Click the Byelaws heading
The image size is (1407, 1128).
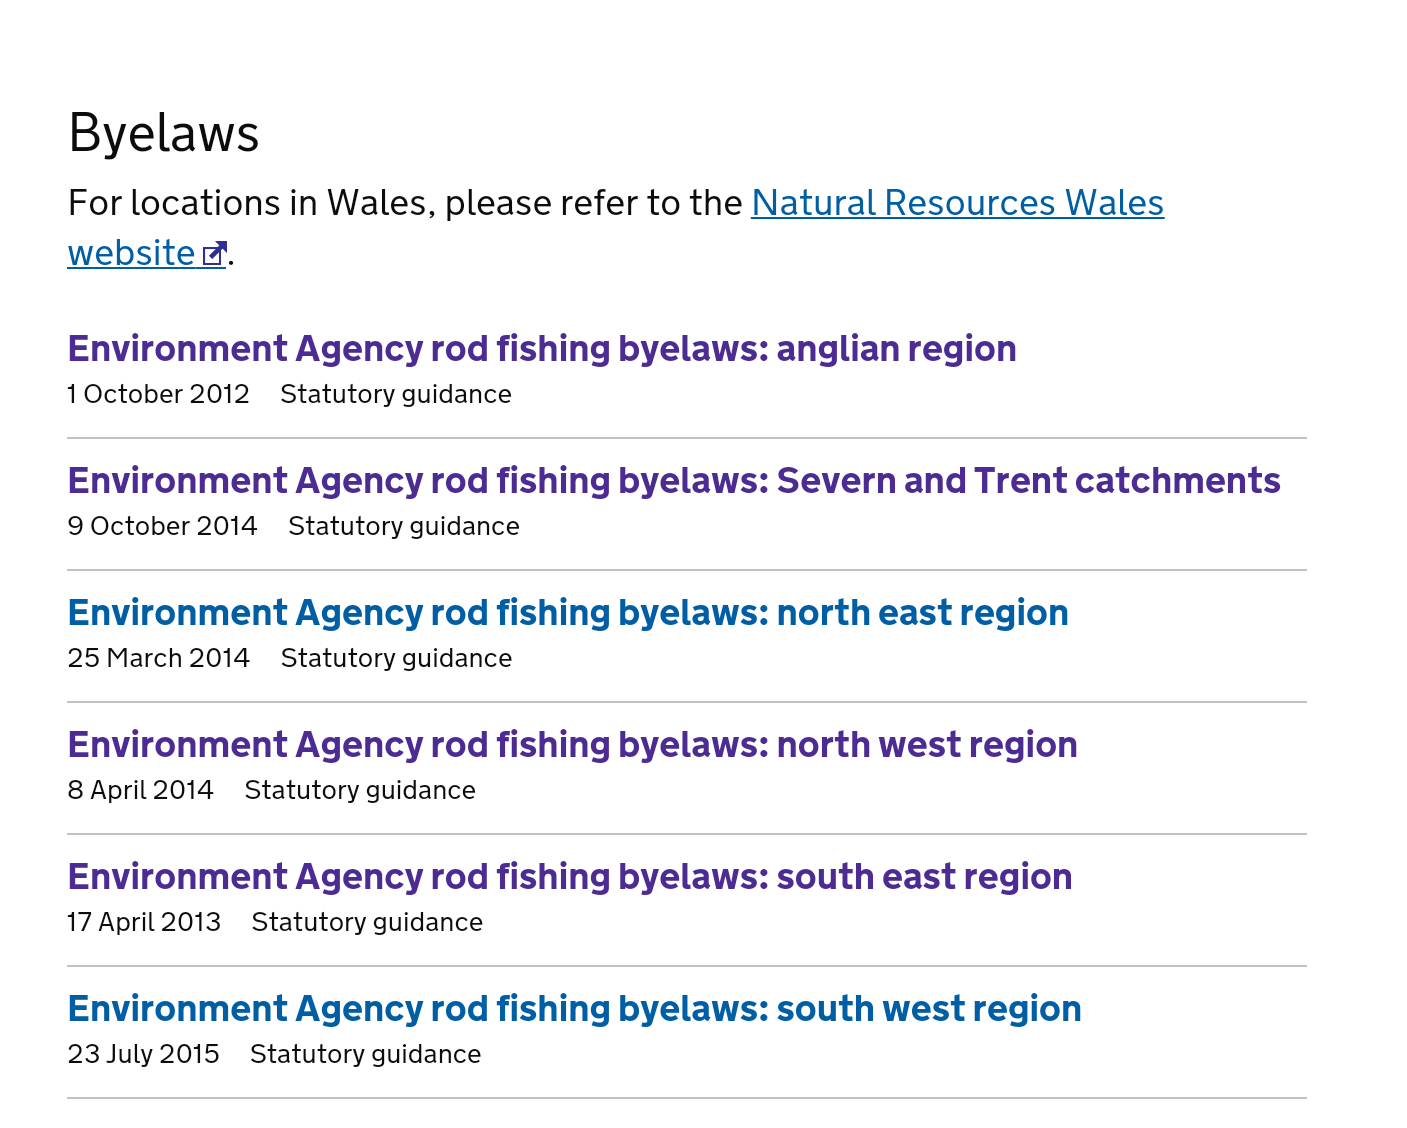click(x=164, y=133)
